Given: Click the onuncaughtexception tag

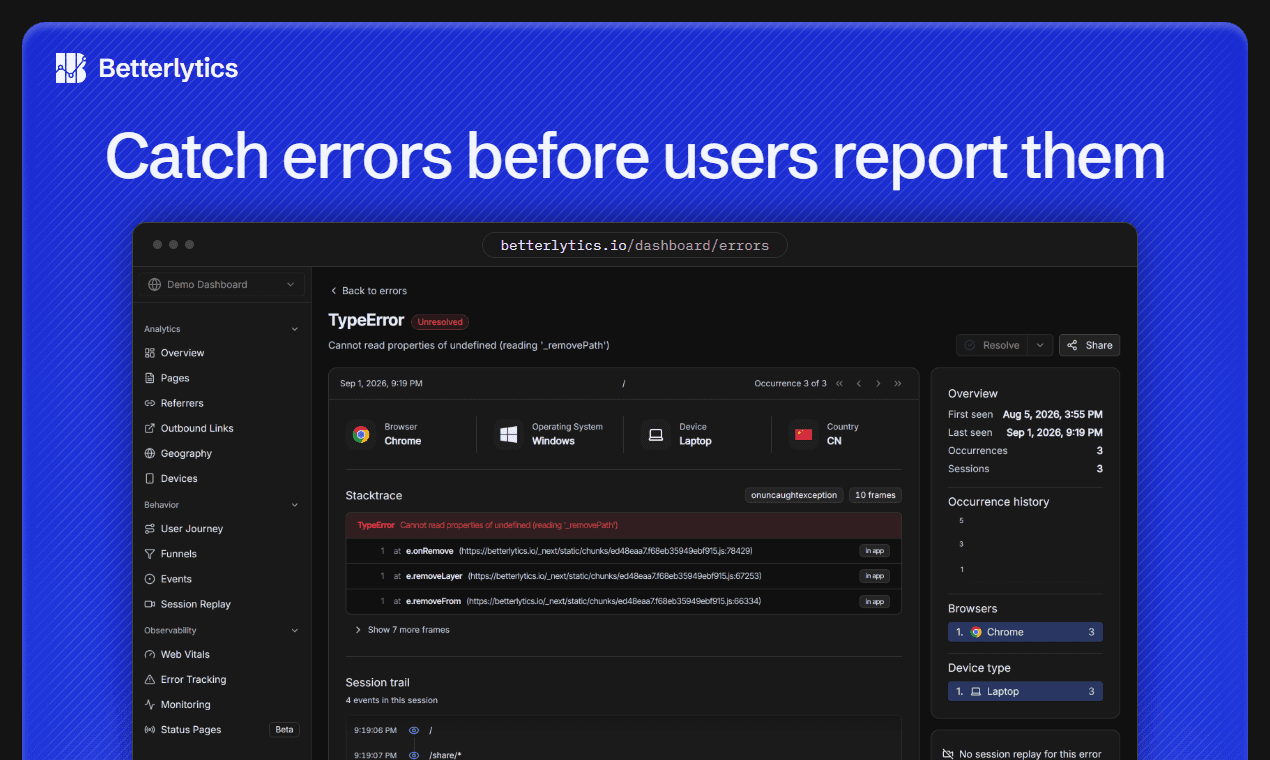Looking at the screenshot, I should click(x=794, y=495).
